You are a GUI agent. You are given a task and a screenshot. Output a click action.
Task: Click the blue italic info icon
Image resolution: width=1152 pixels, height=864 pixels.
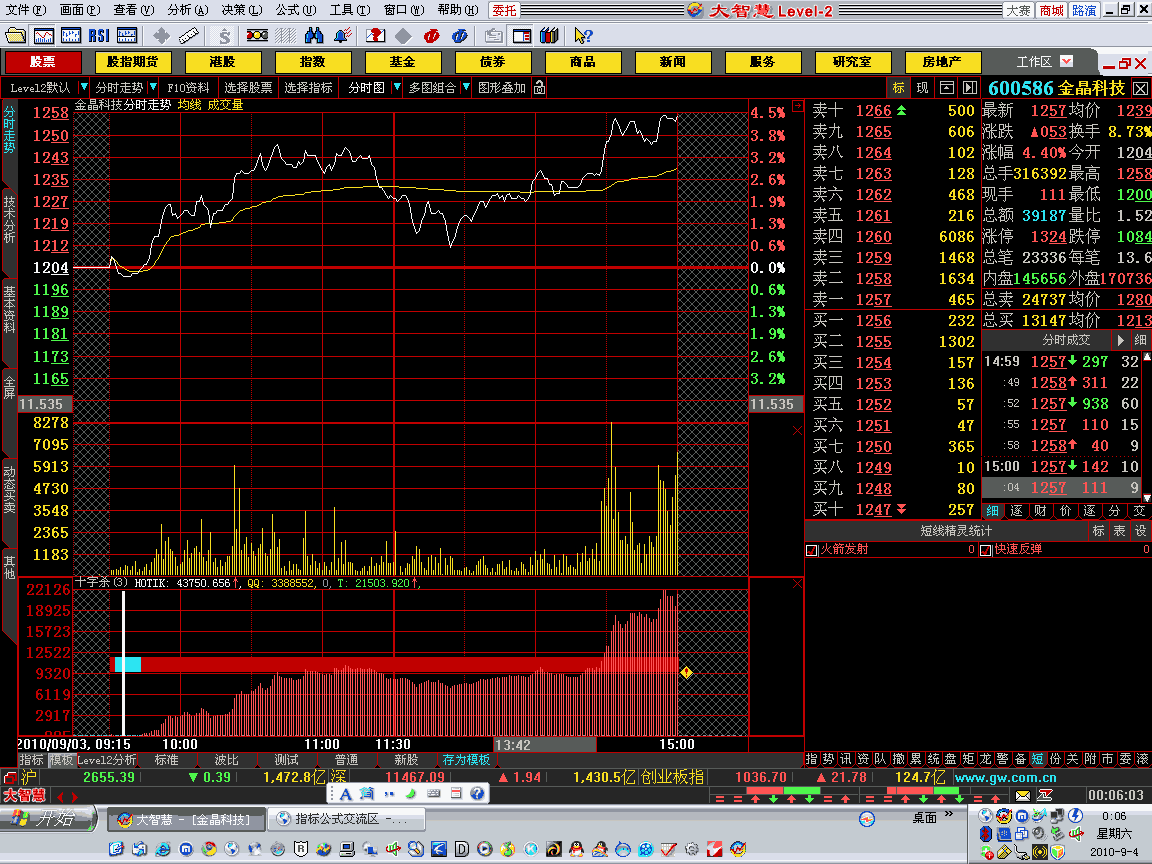pos(460,35)
